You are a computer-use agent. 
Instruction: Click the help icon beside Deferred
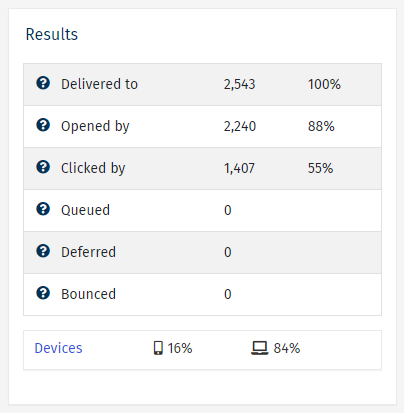[43, 251]
